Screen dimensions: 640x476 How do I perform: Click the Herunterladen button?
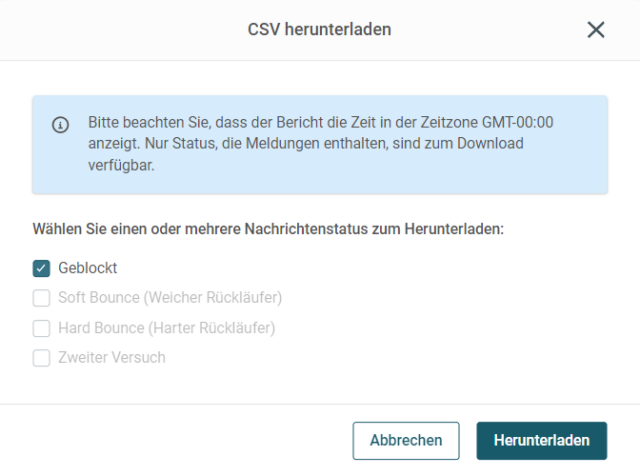542,441
